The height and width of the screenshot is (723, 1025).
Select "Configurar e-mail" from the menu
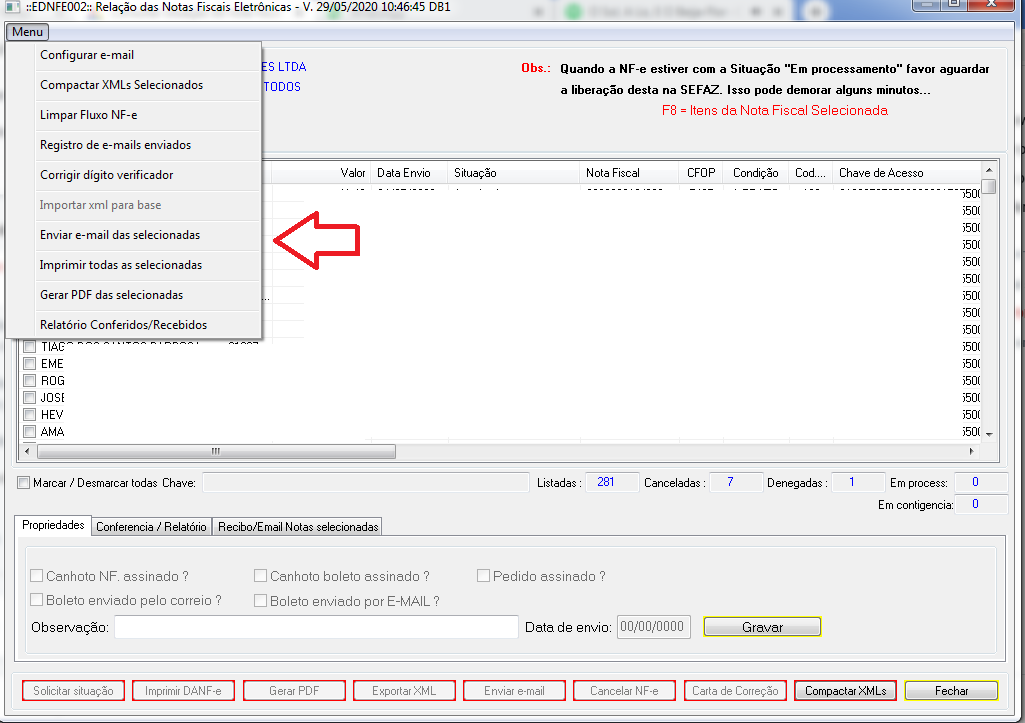(87, 55)
